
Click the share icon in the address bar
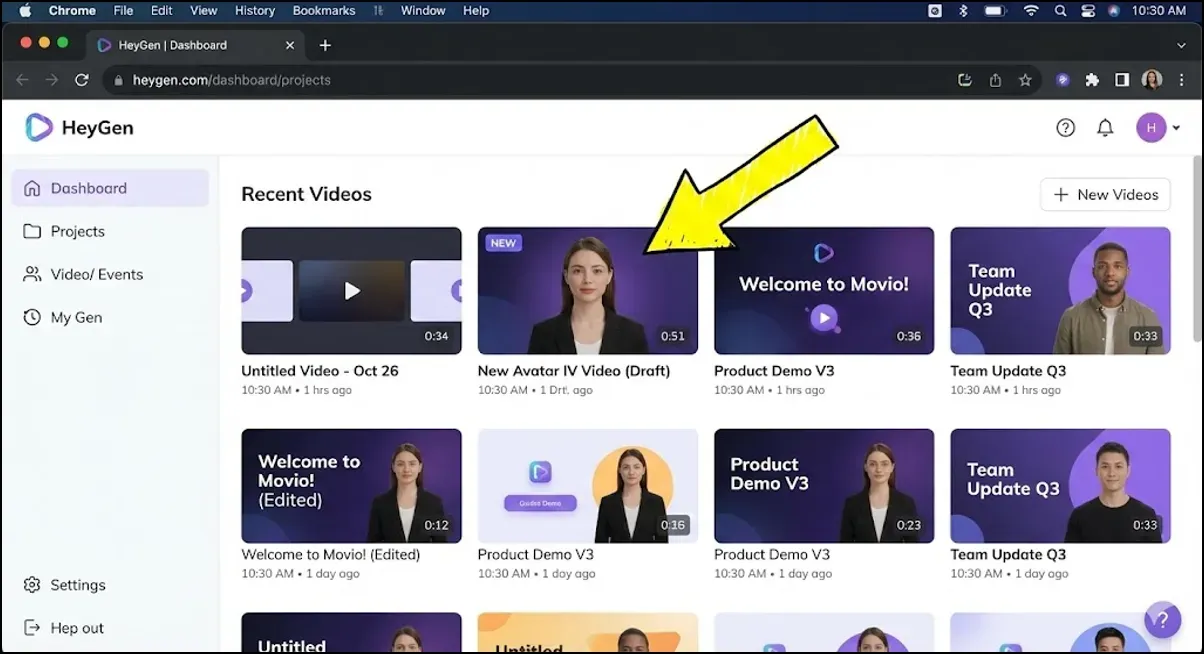(995, 80)
